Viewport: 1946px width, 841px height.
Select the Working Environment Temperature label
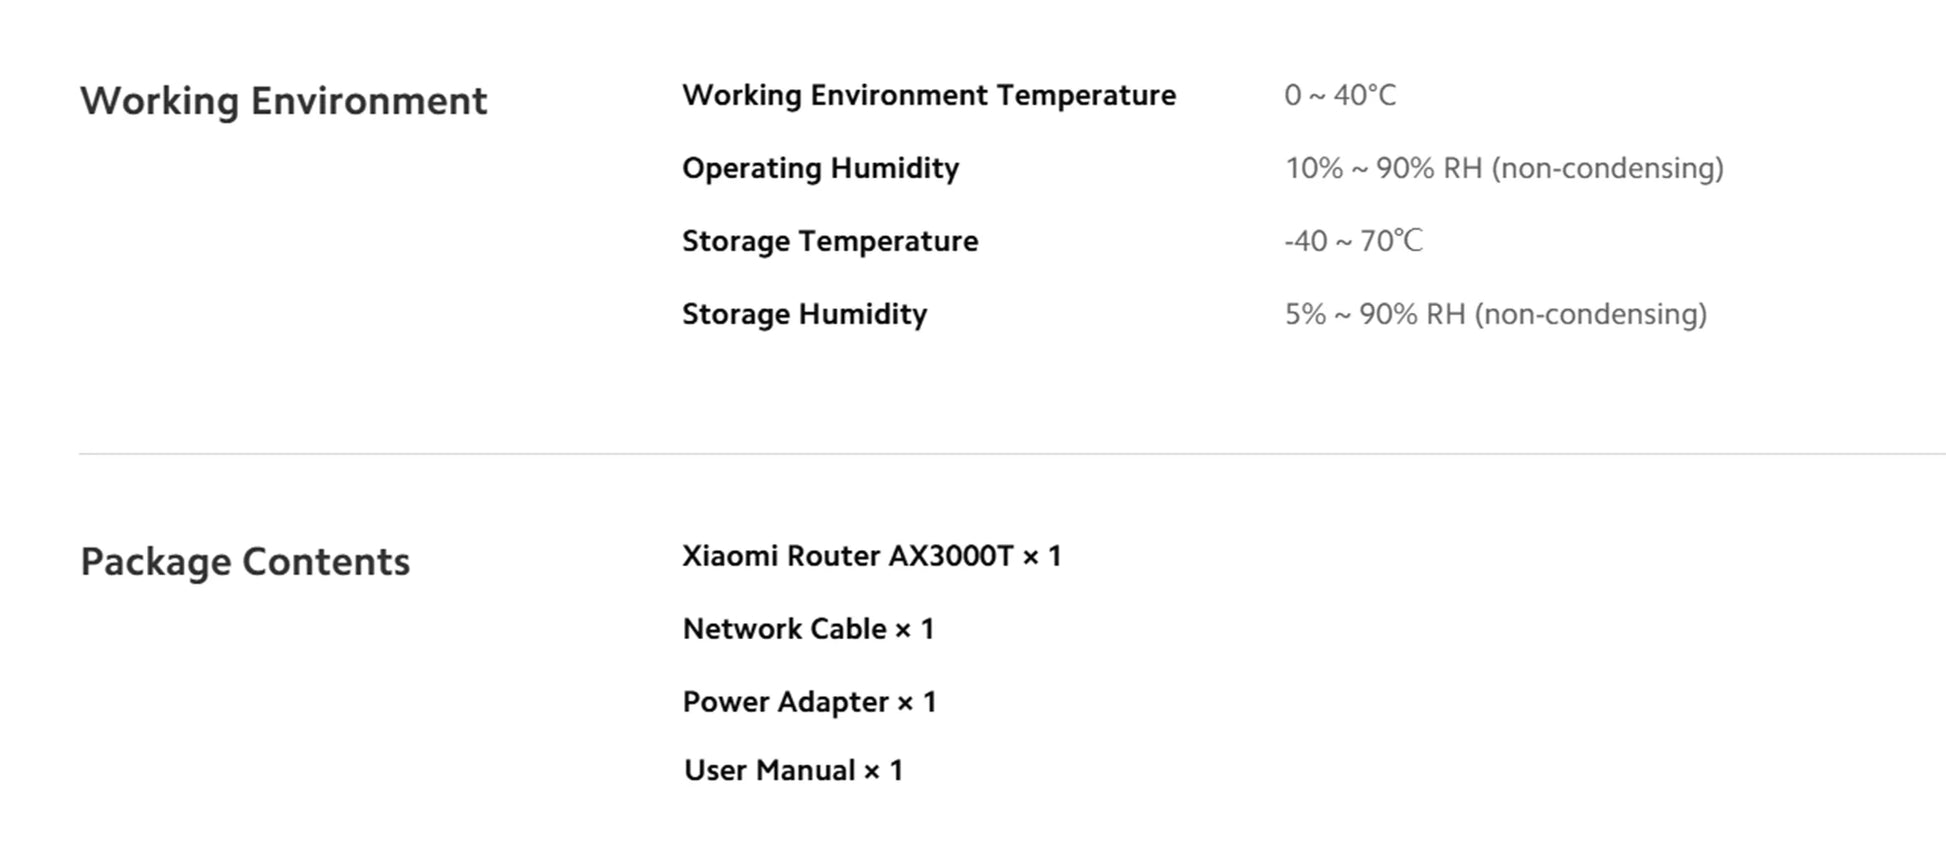pyautogui.click(x=928, y=95)
